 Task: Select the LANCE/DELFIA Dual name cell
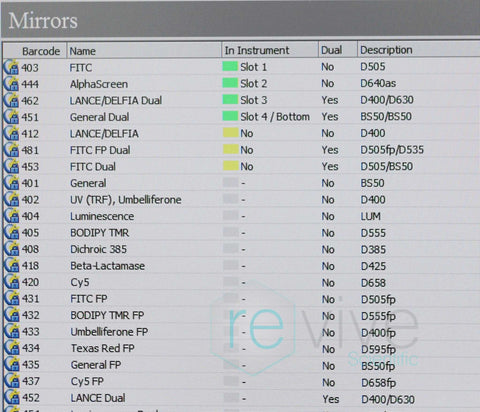(116, 100)
